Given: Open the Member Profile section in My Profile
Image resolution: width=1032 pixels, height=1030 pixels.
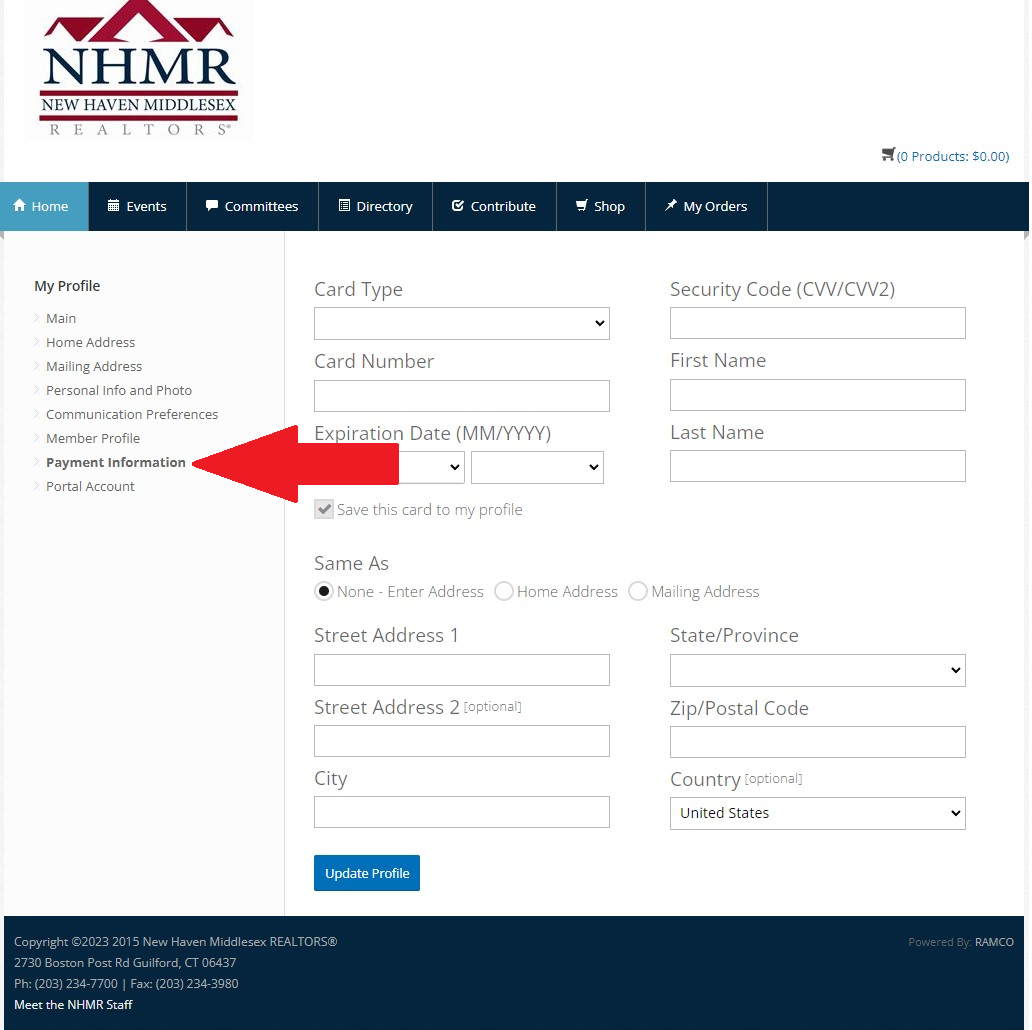Looking at the screenshot, I should [x=93, y=438].
